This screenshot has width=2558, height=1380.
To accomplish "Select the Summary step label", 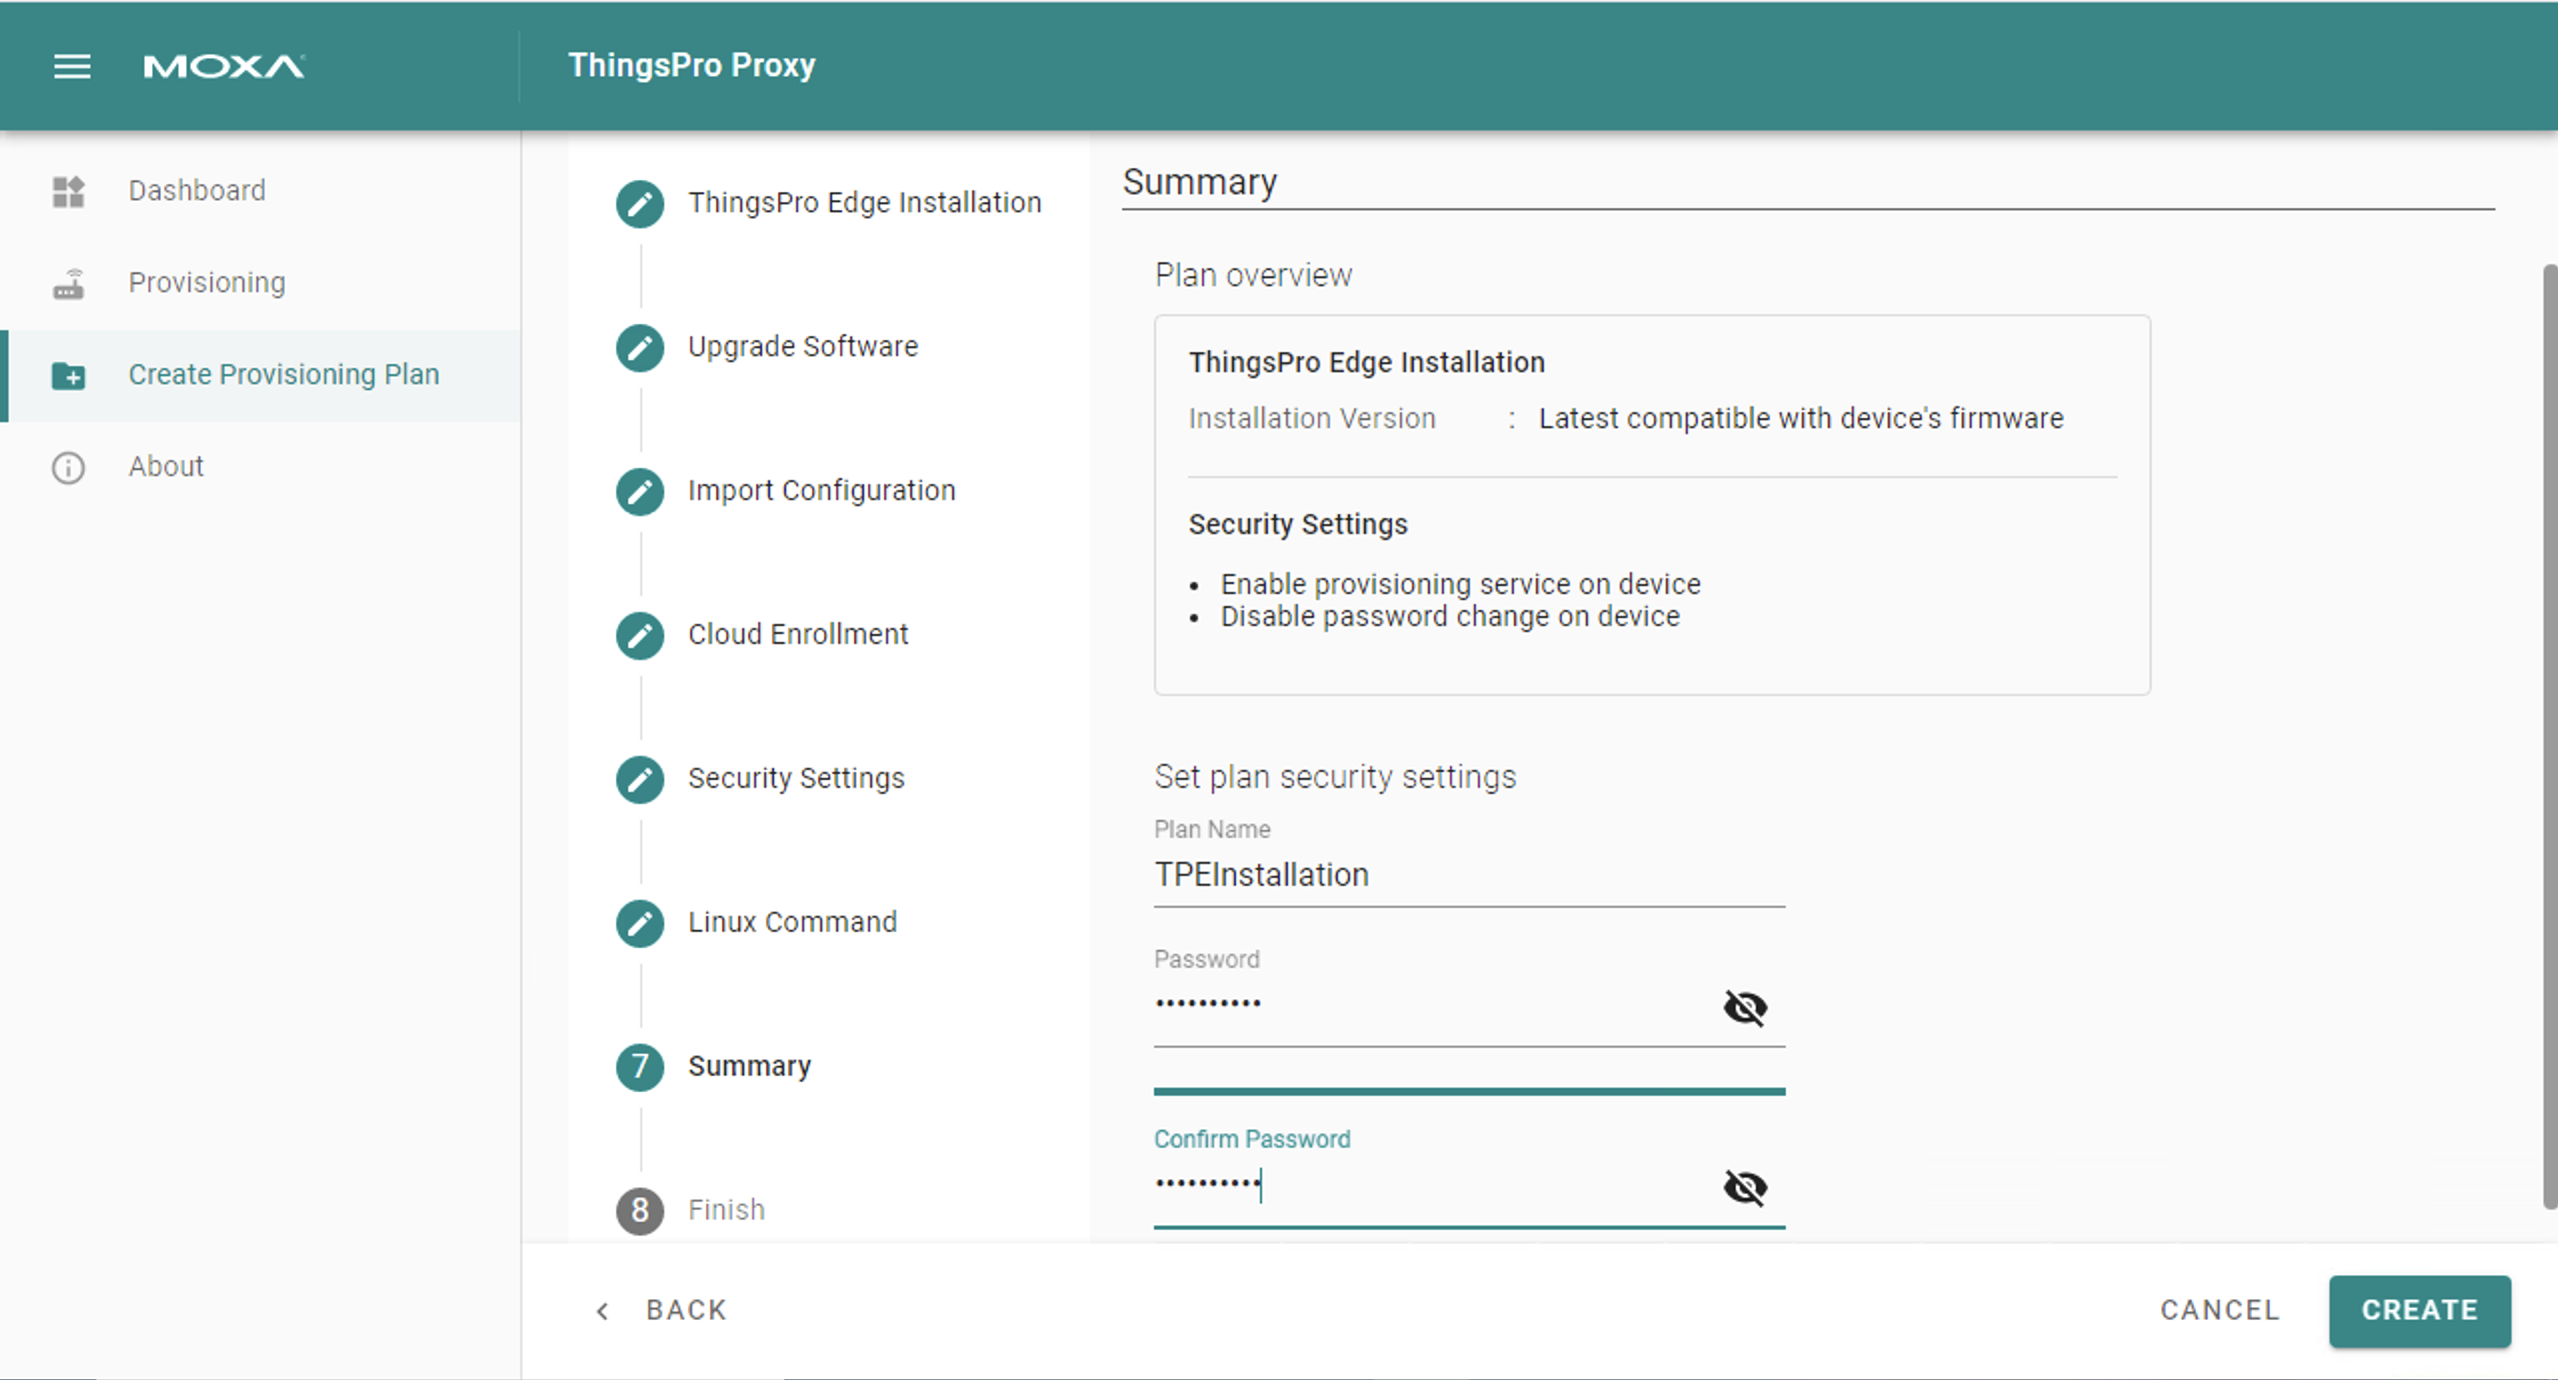I will [749, 1066].
